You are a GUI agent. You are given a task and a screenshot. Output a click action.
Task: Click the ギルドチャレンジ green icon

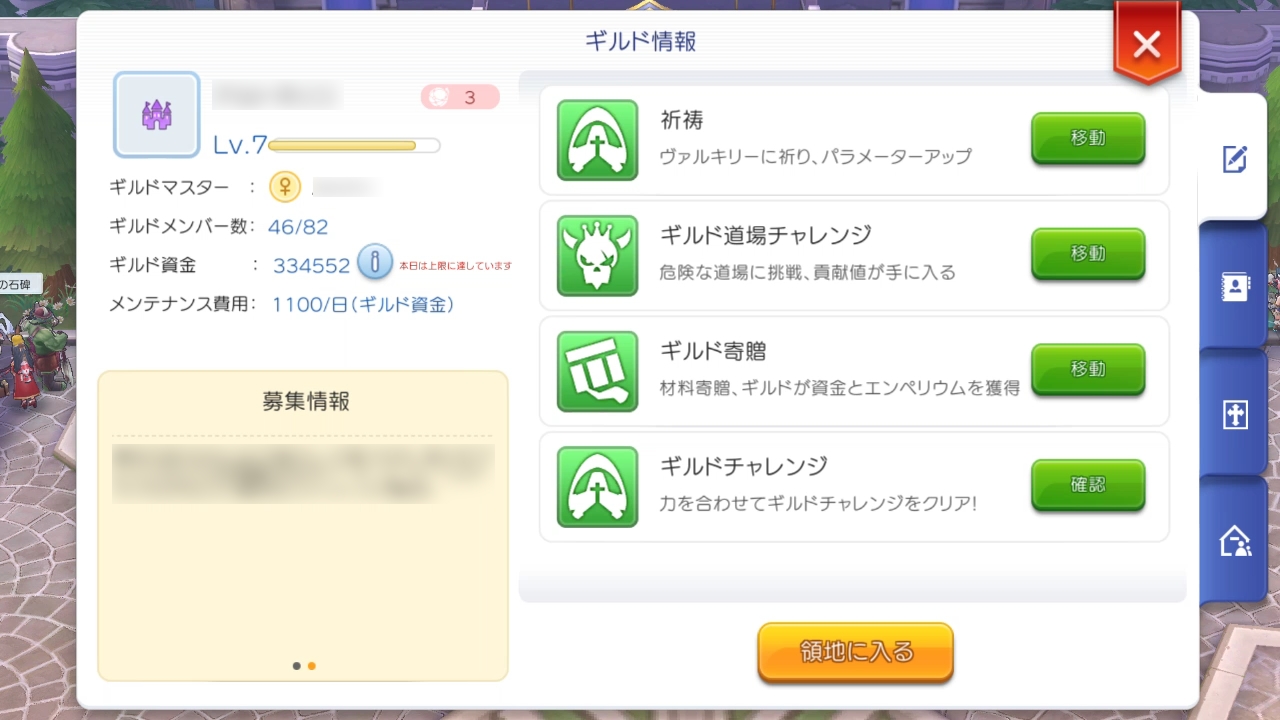[x=597, y=487]
